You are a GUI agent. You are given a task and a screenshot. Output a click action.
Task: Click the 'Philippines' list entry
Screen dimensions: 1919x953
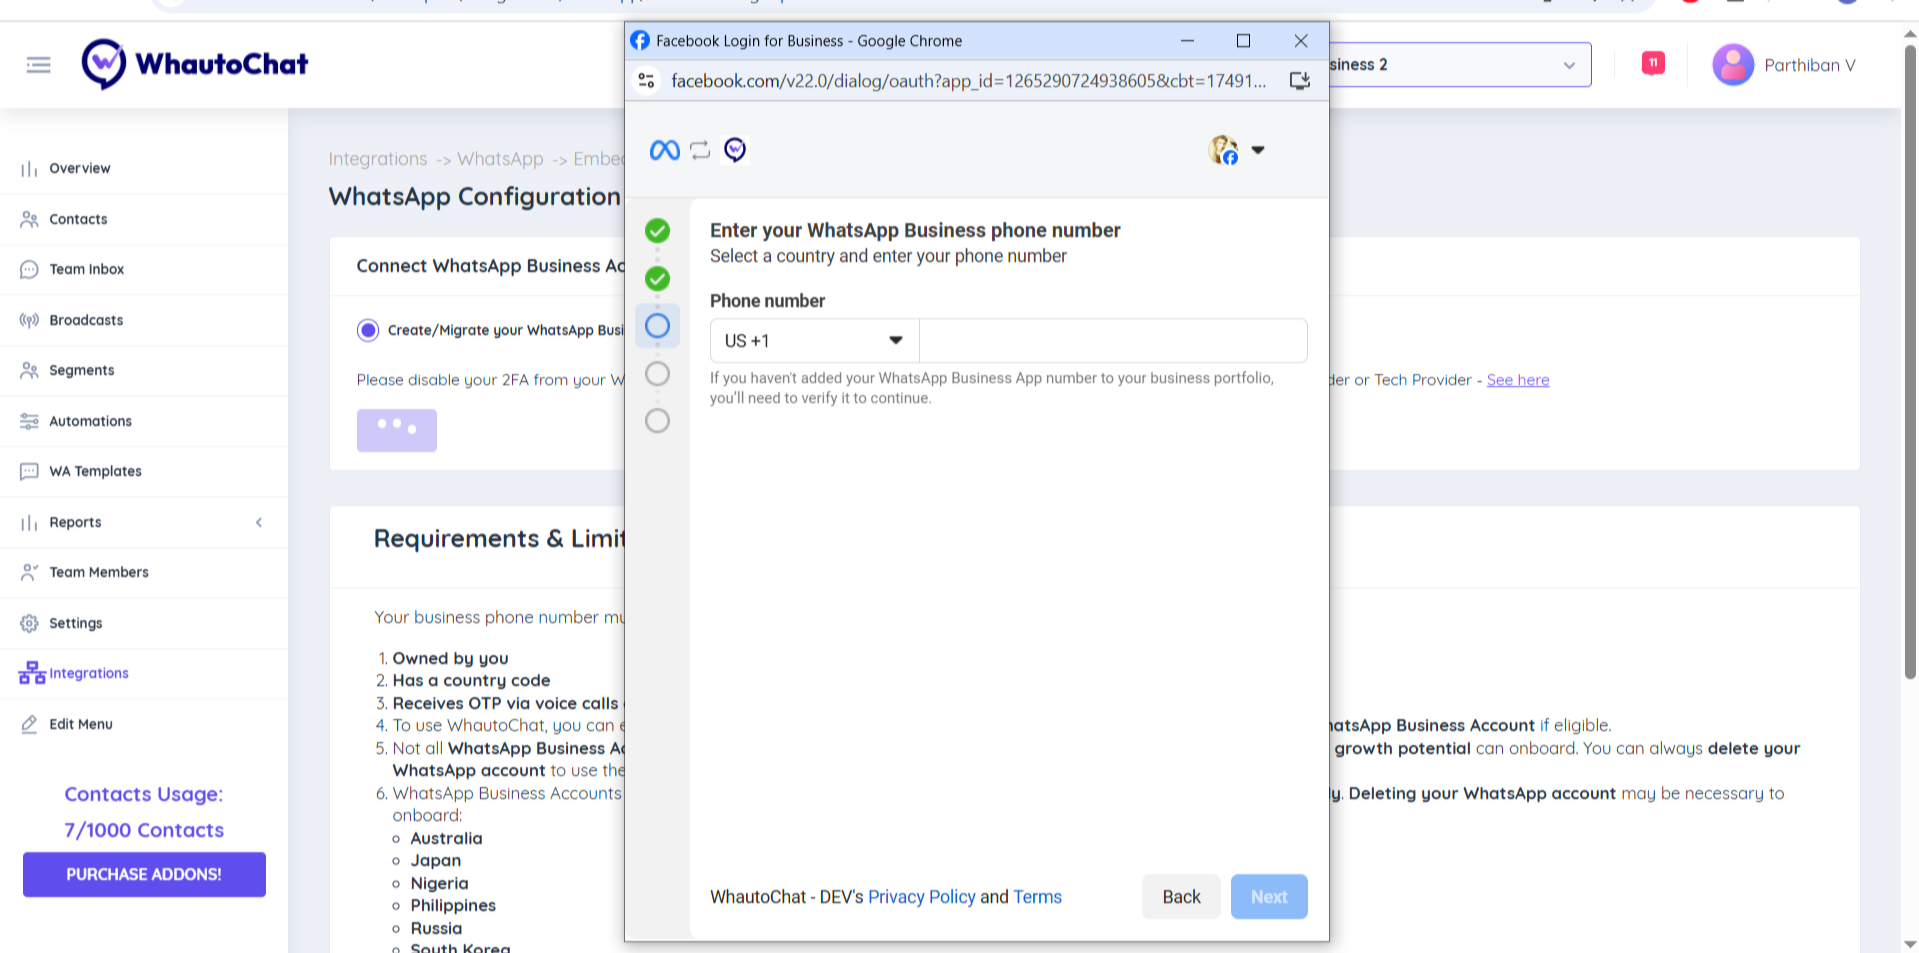pos(453,905)
